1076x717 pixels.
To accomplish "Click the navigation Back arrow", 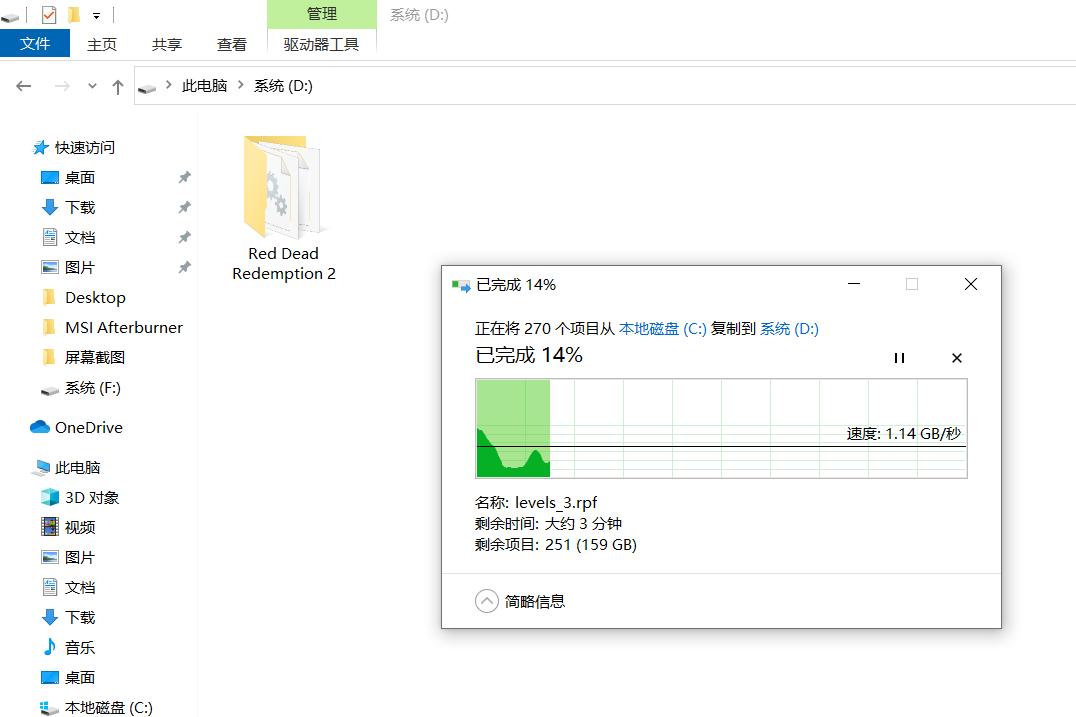I will [24, 86].
